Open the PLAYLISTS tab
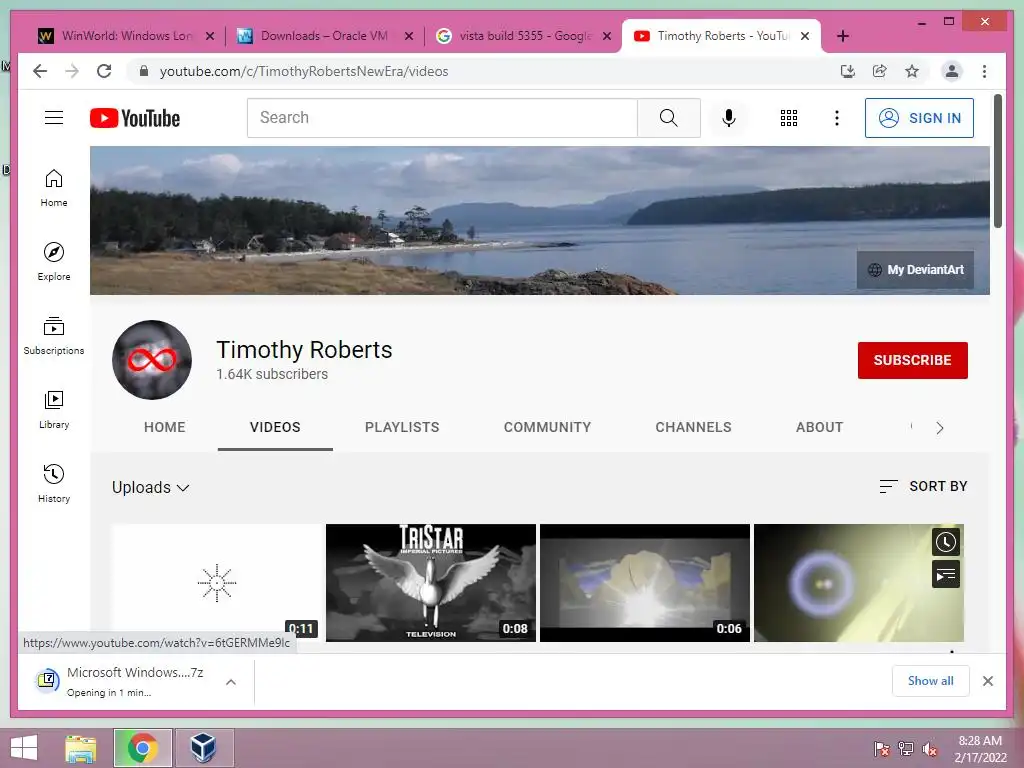This screenshot has width=1024, height=768. [x=402, y=427]
